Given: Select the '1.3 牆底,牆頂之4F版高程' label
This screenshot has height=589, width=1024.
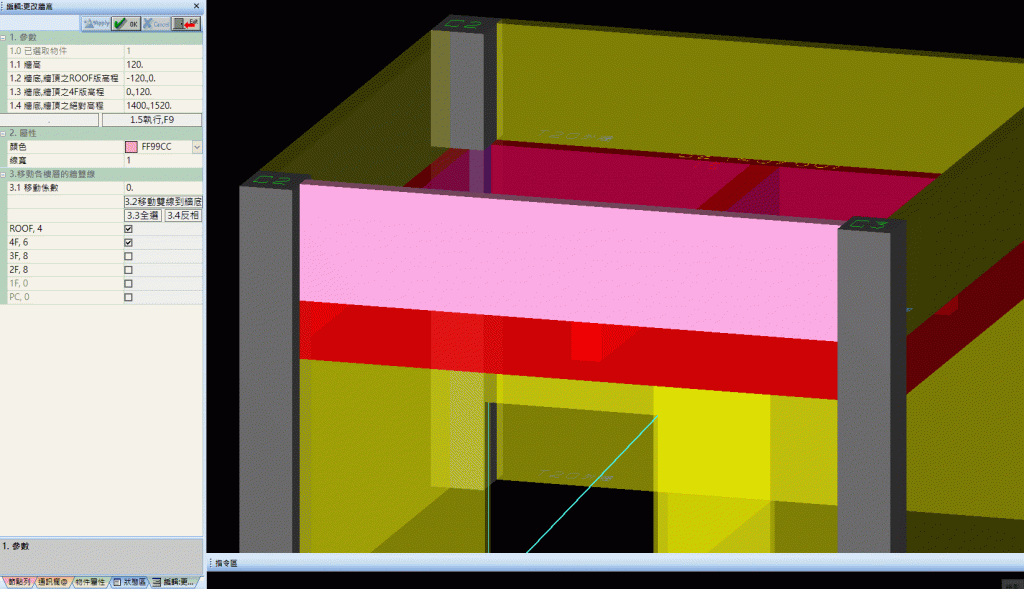Looking at the screenshot, I should (57, 92).
